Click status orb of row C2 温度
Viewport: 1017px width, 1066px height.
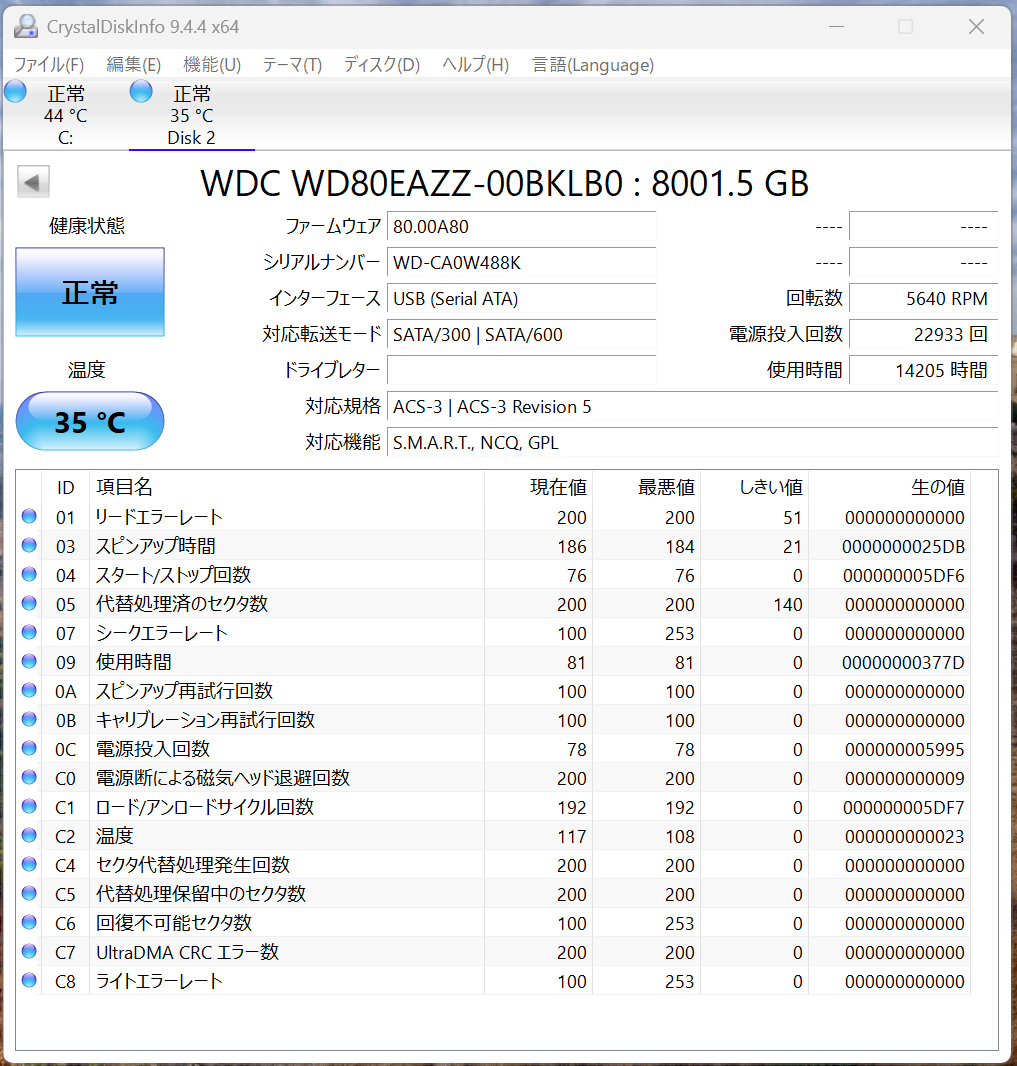coord(29,835)
